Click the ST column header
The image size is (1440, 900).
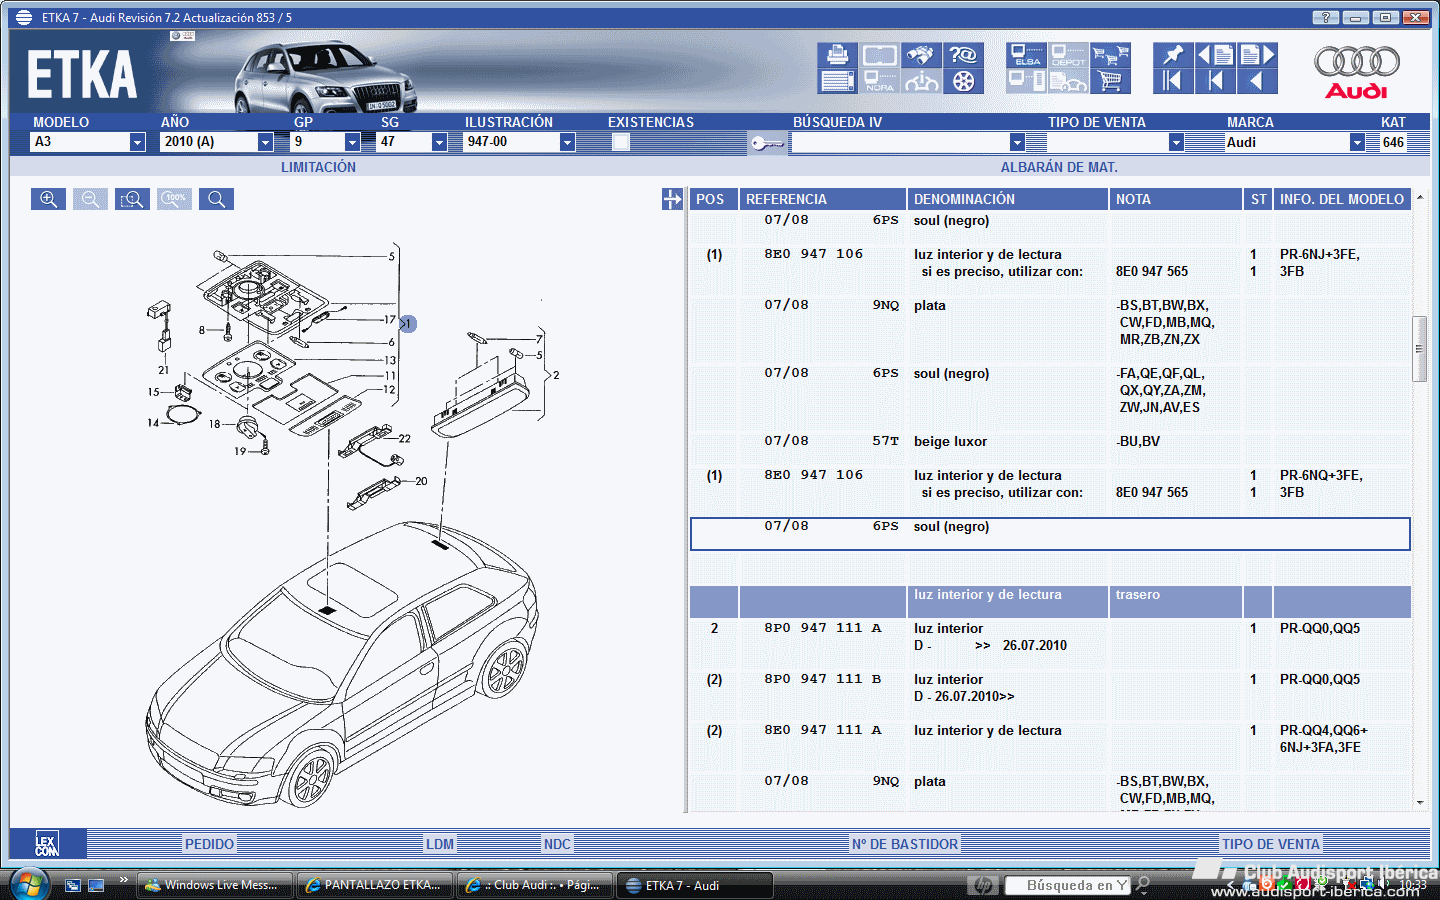[1258, 199]
